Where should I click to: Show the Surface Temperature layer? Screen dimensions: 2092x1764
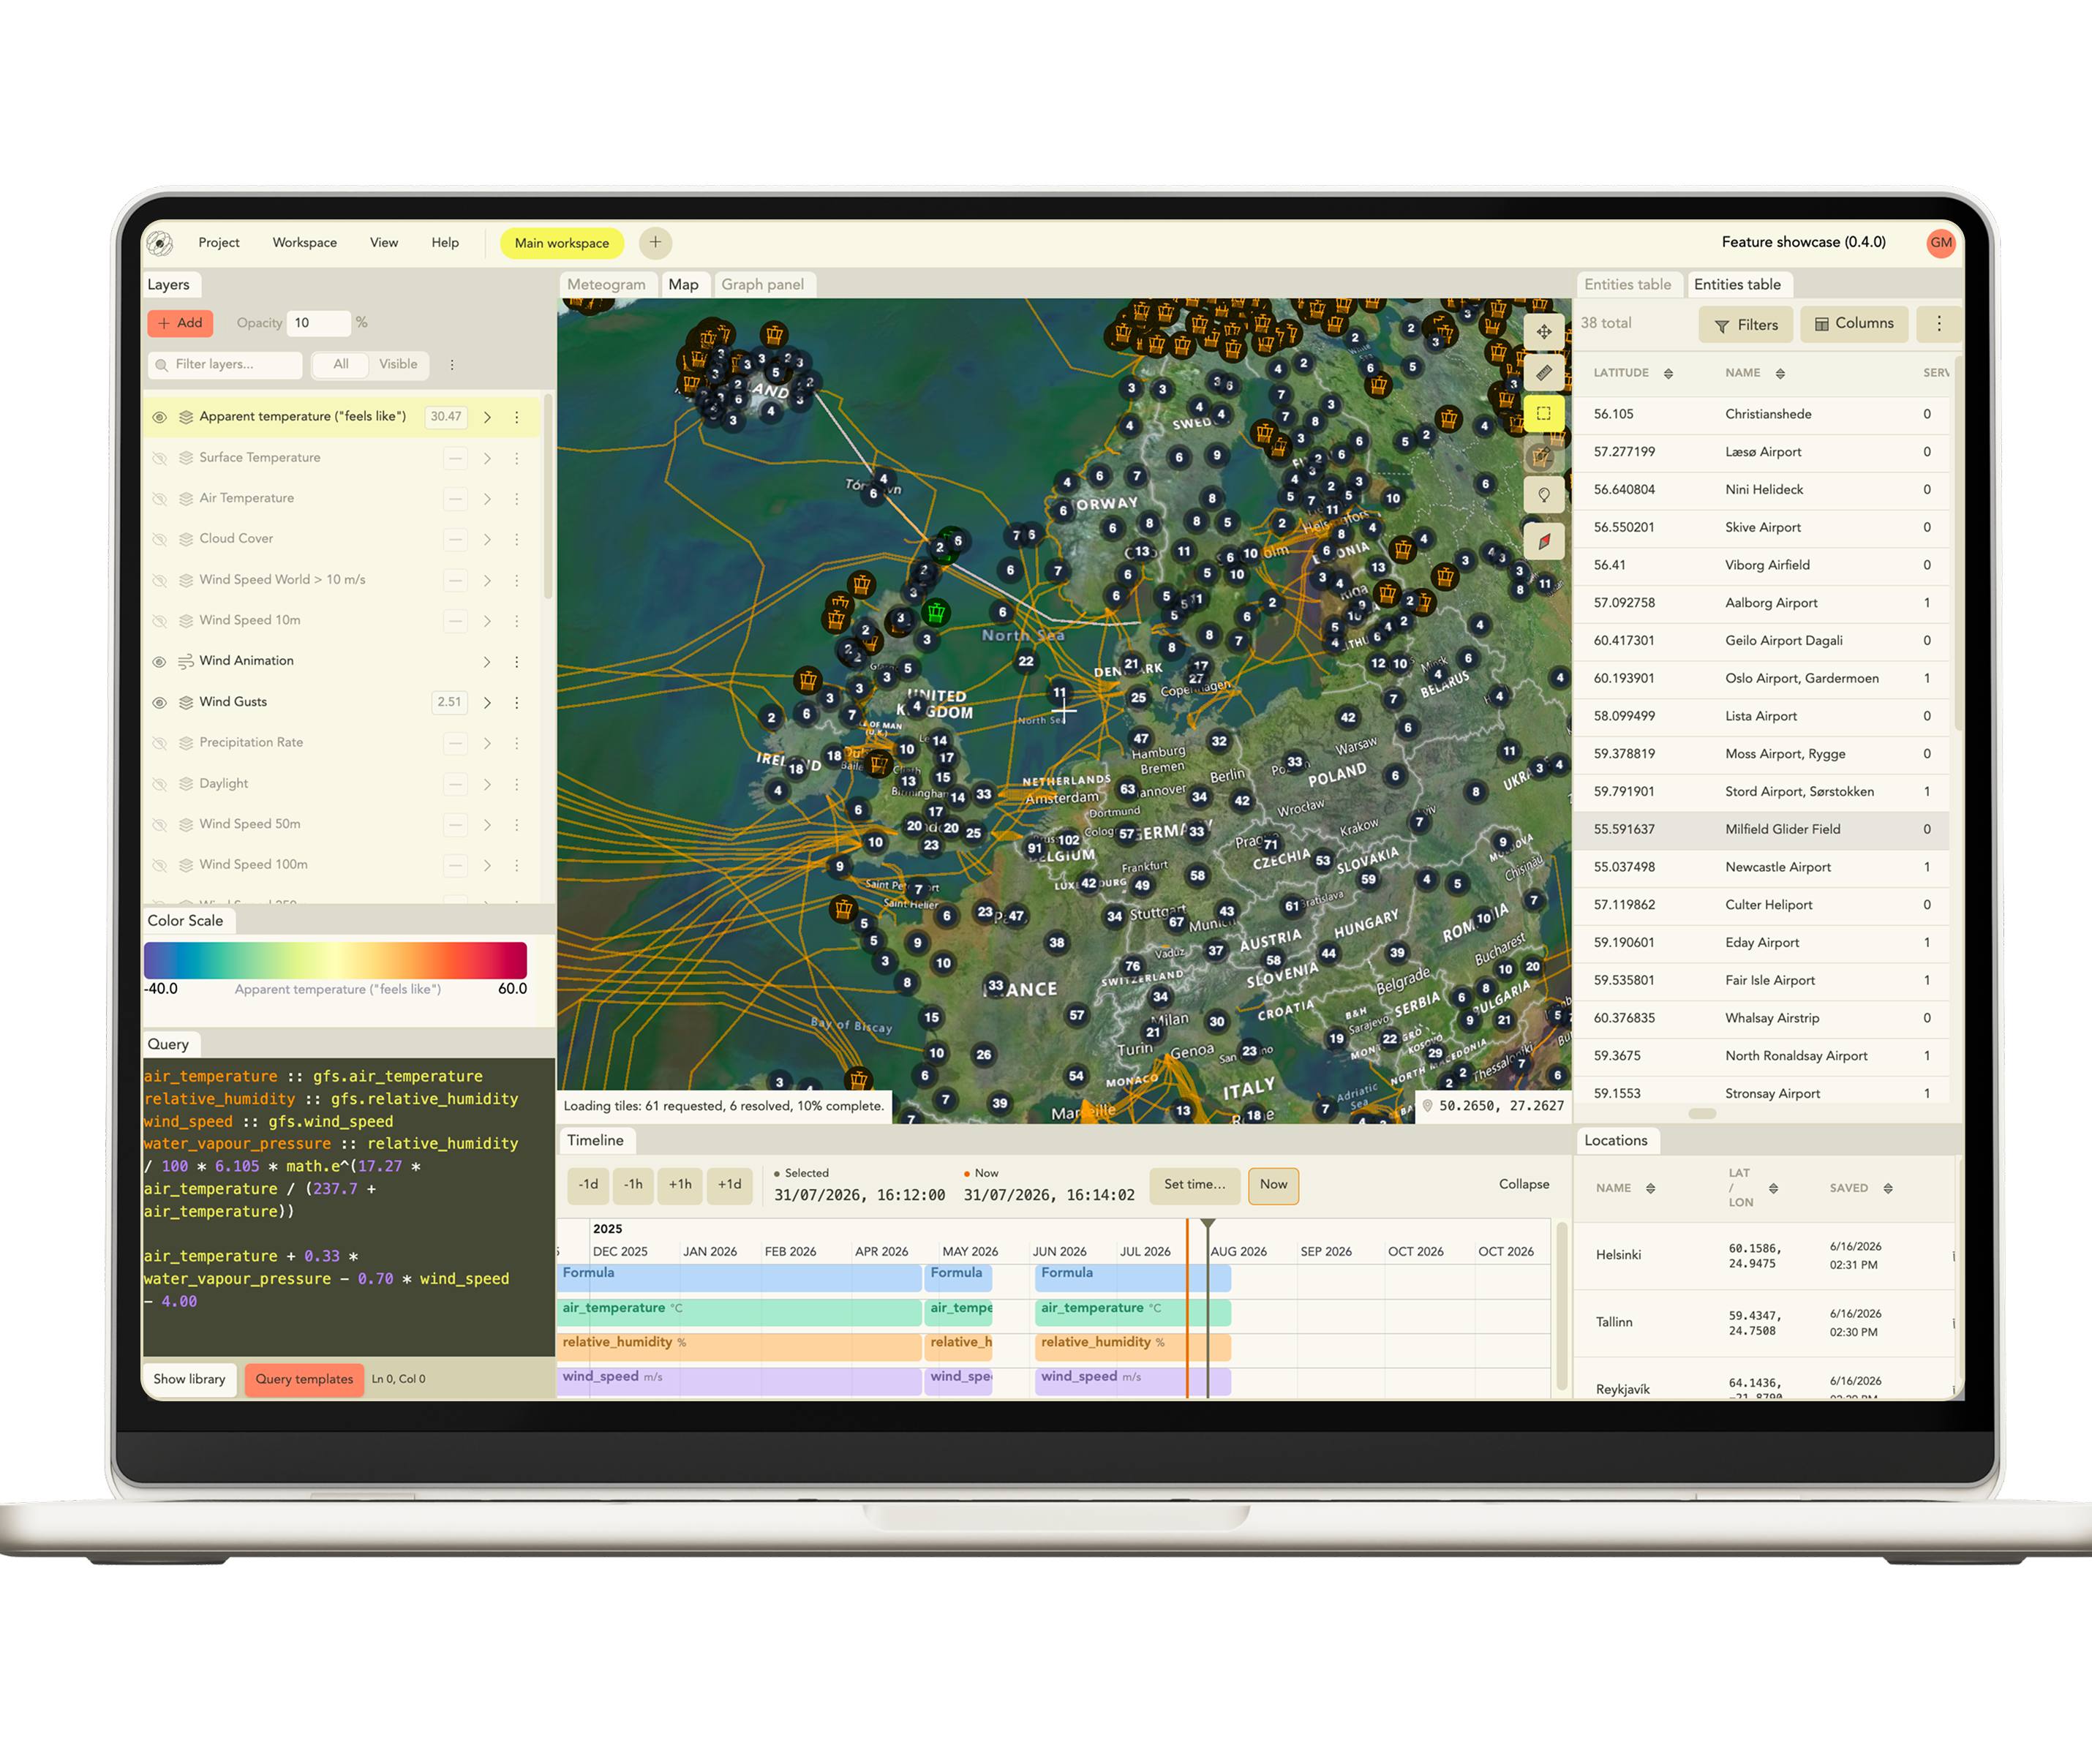click(159, 458)
